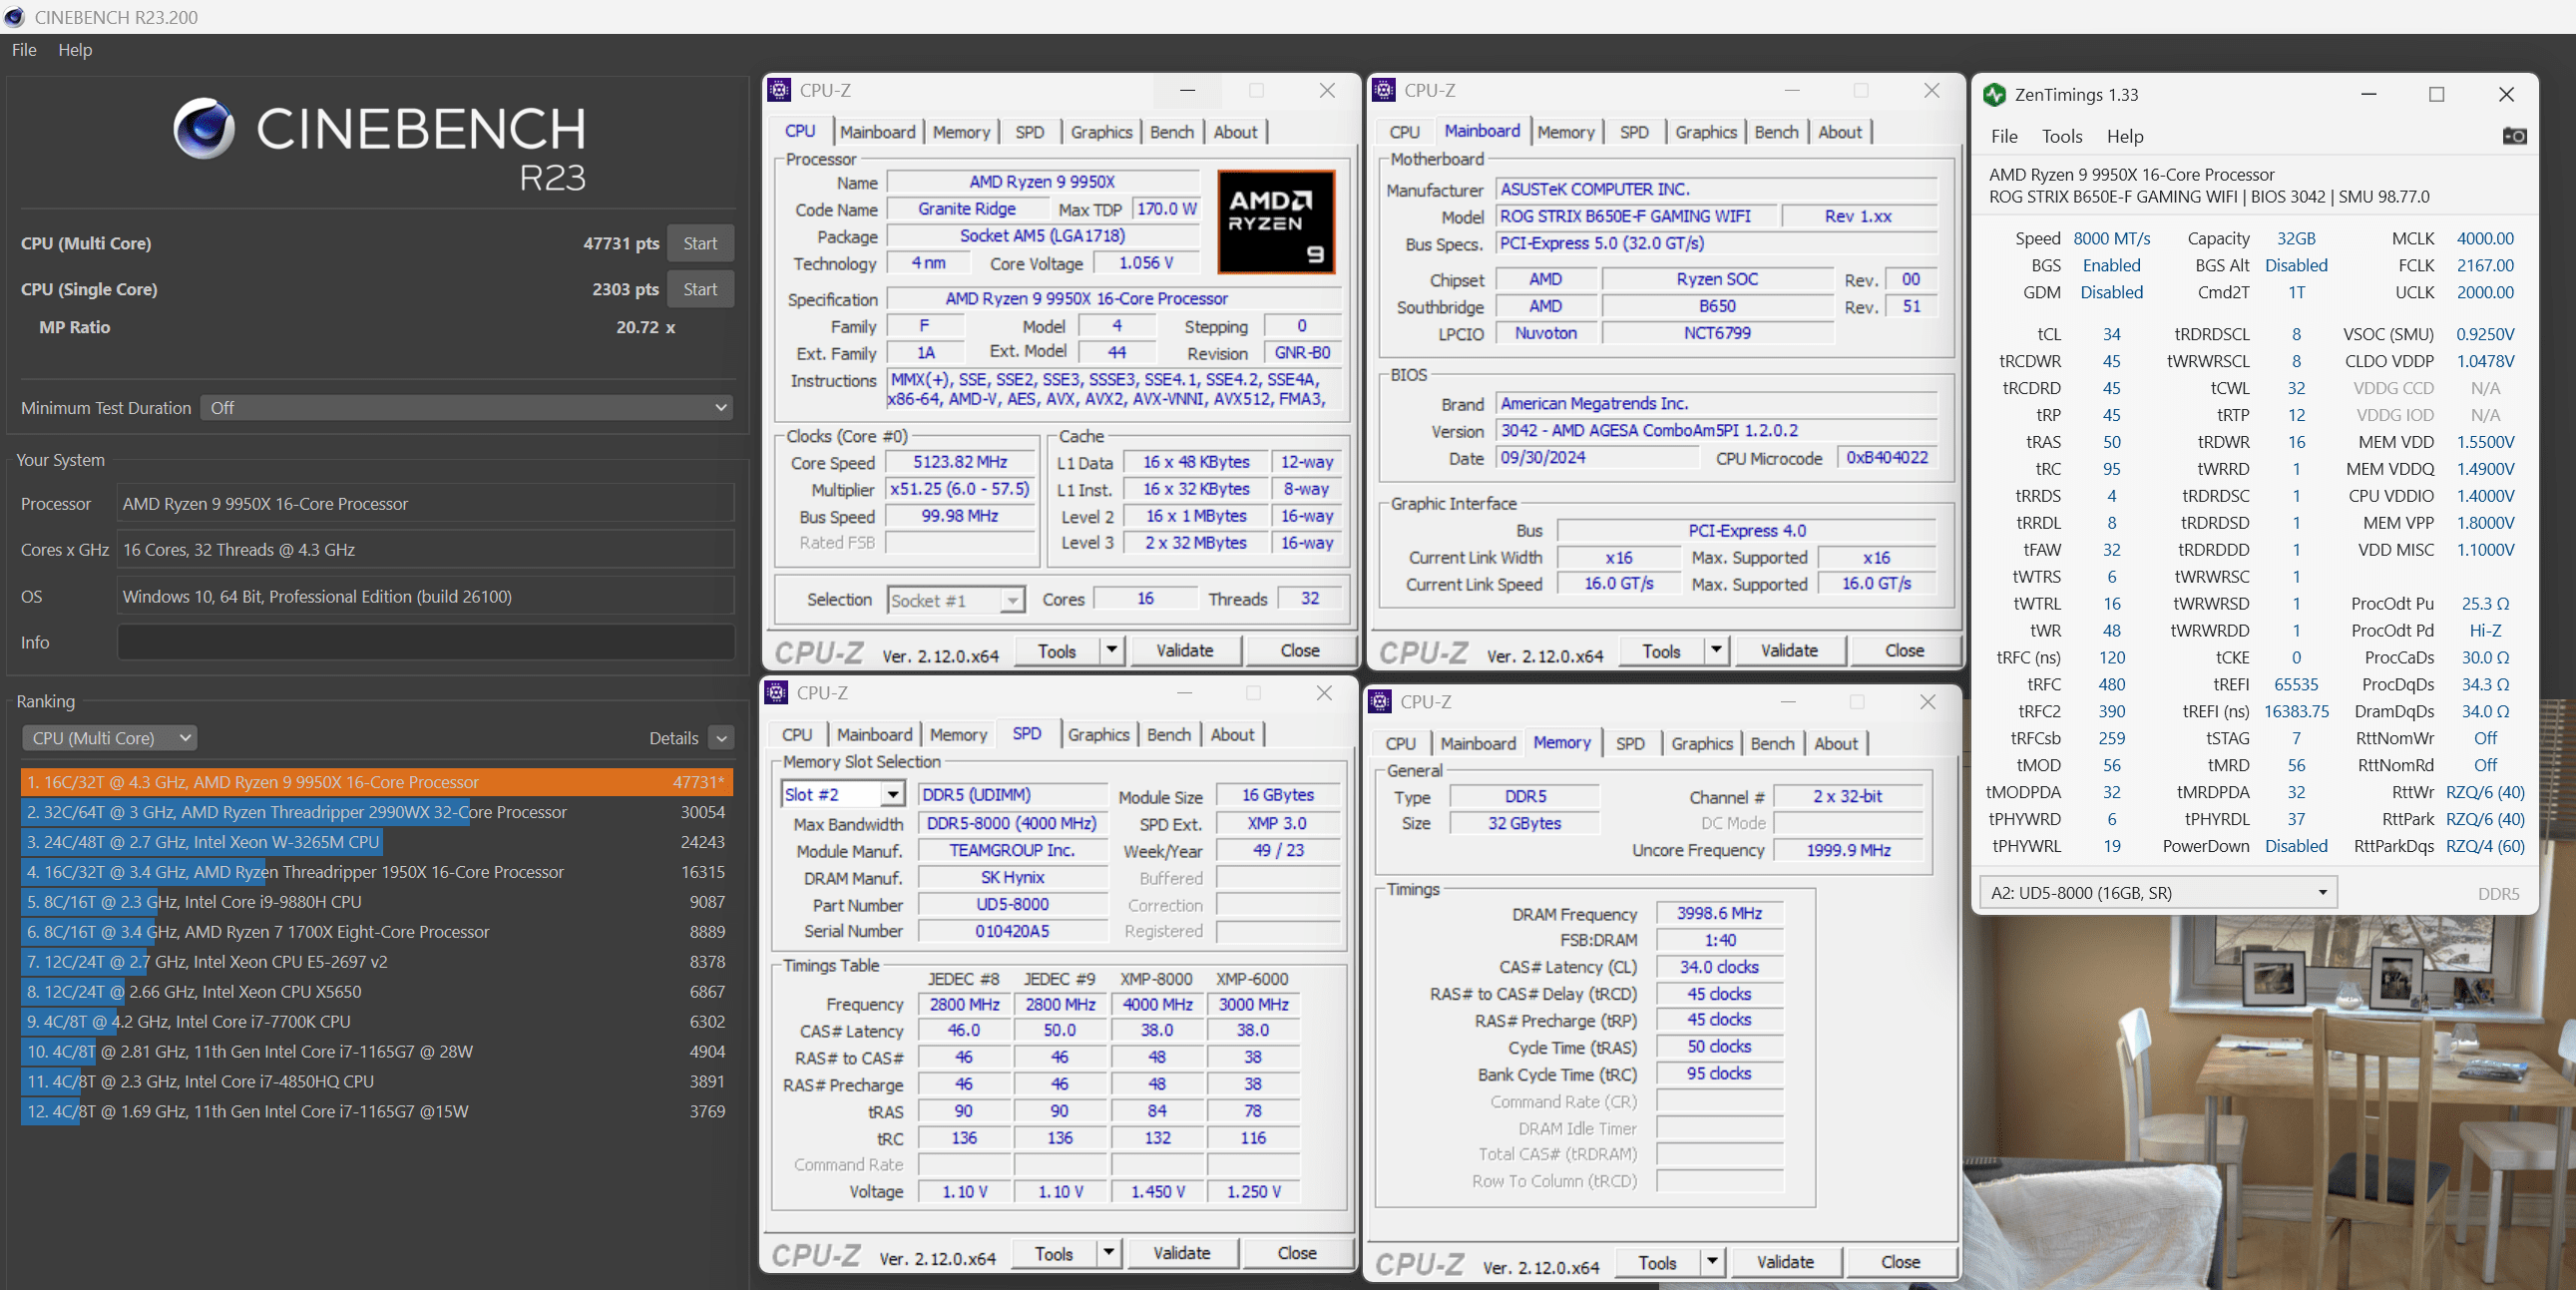Open the Minimum Test Duration dropdown

466,408
